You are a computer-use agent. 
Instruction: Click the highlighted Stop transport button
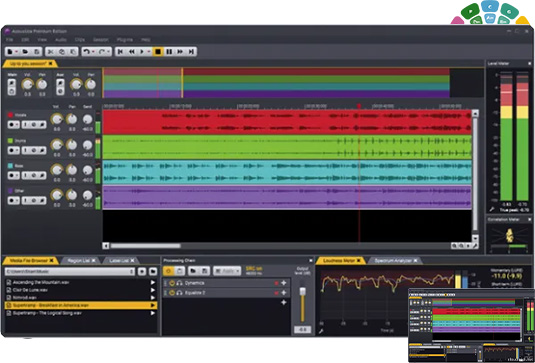coord(158,52)
